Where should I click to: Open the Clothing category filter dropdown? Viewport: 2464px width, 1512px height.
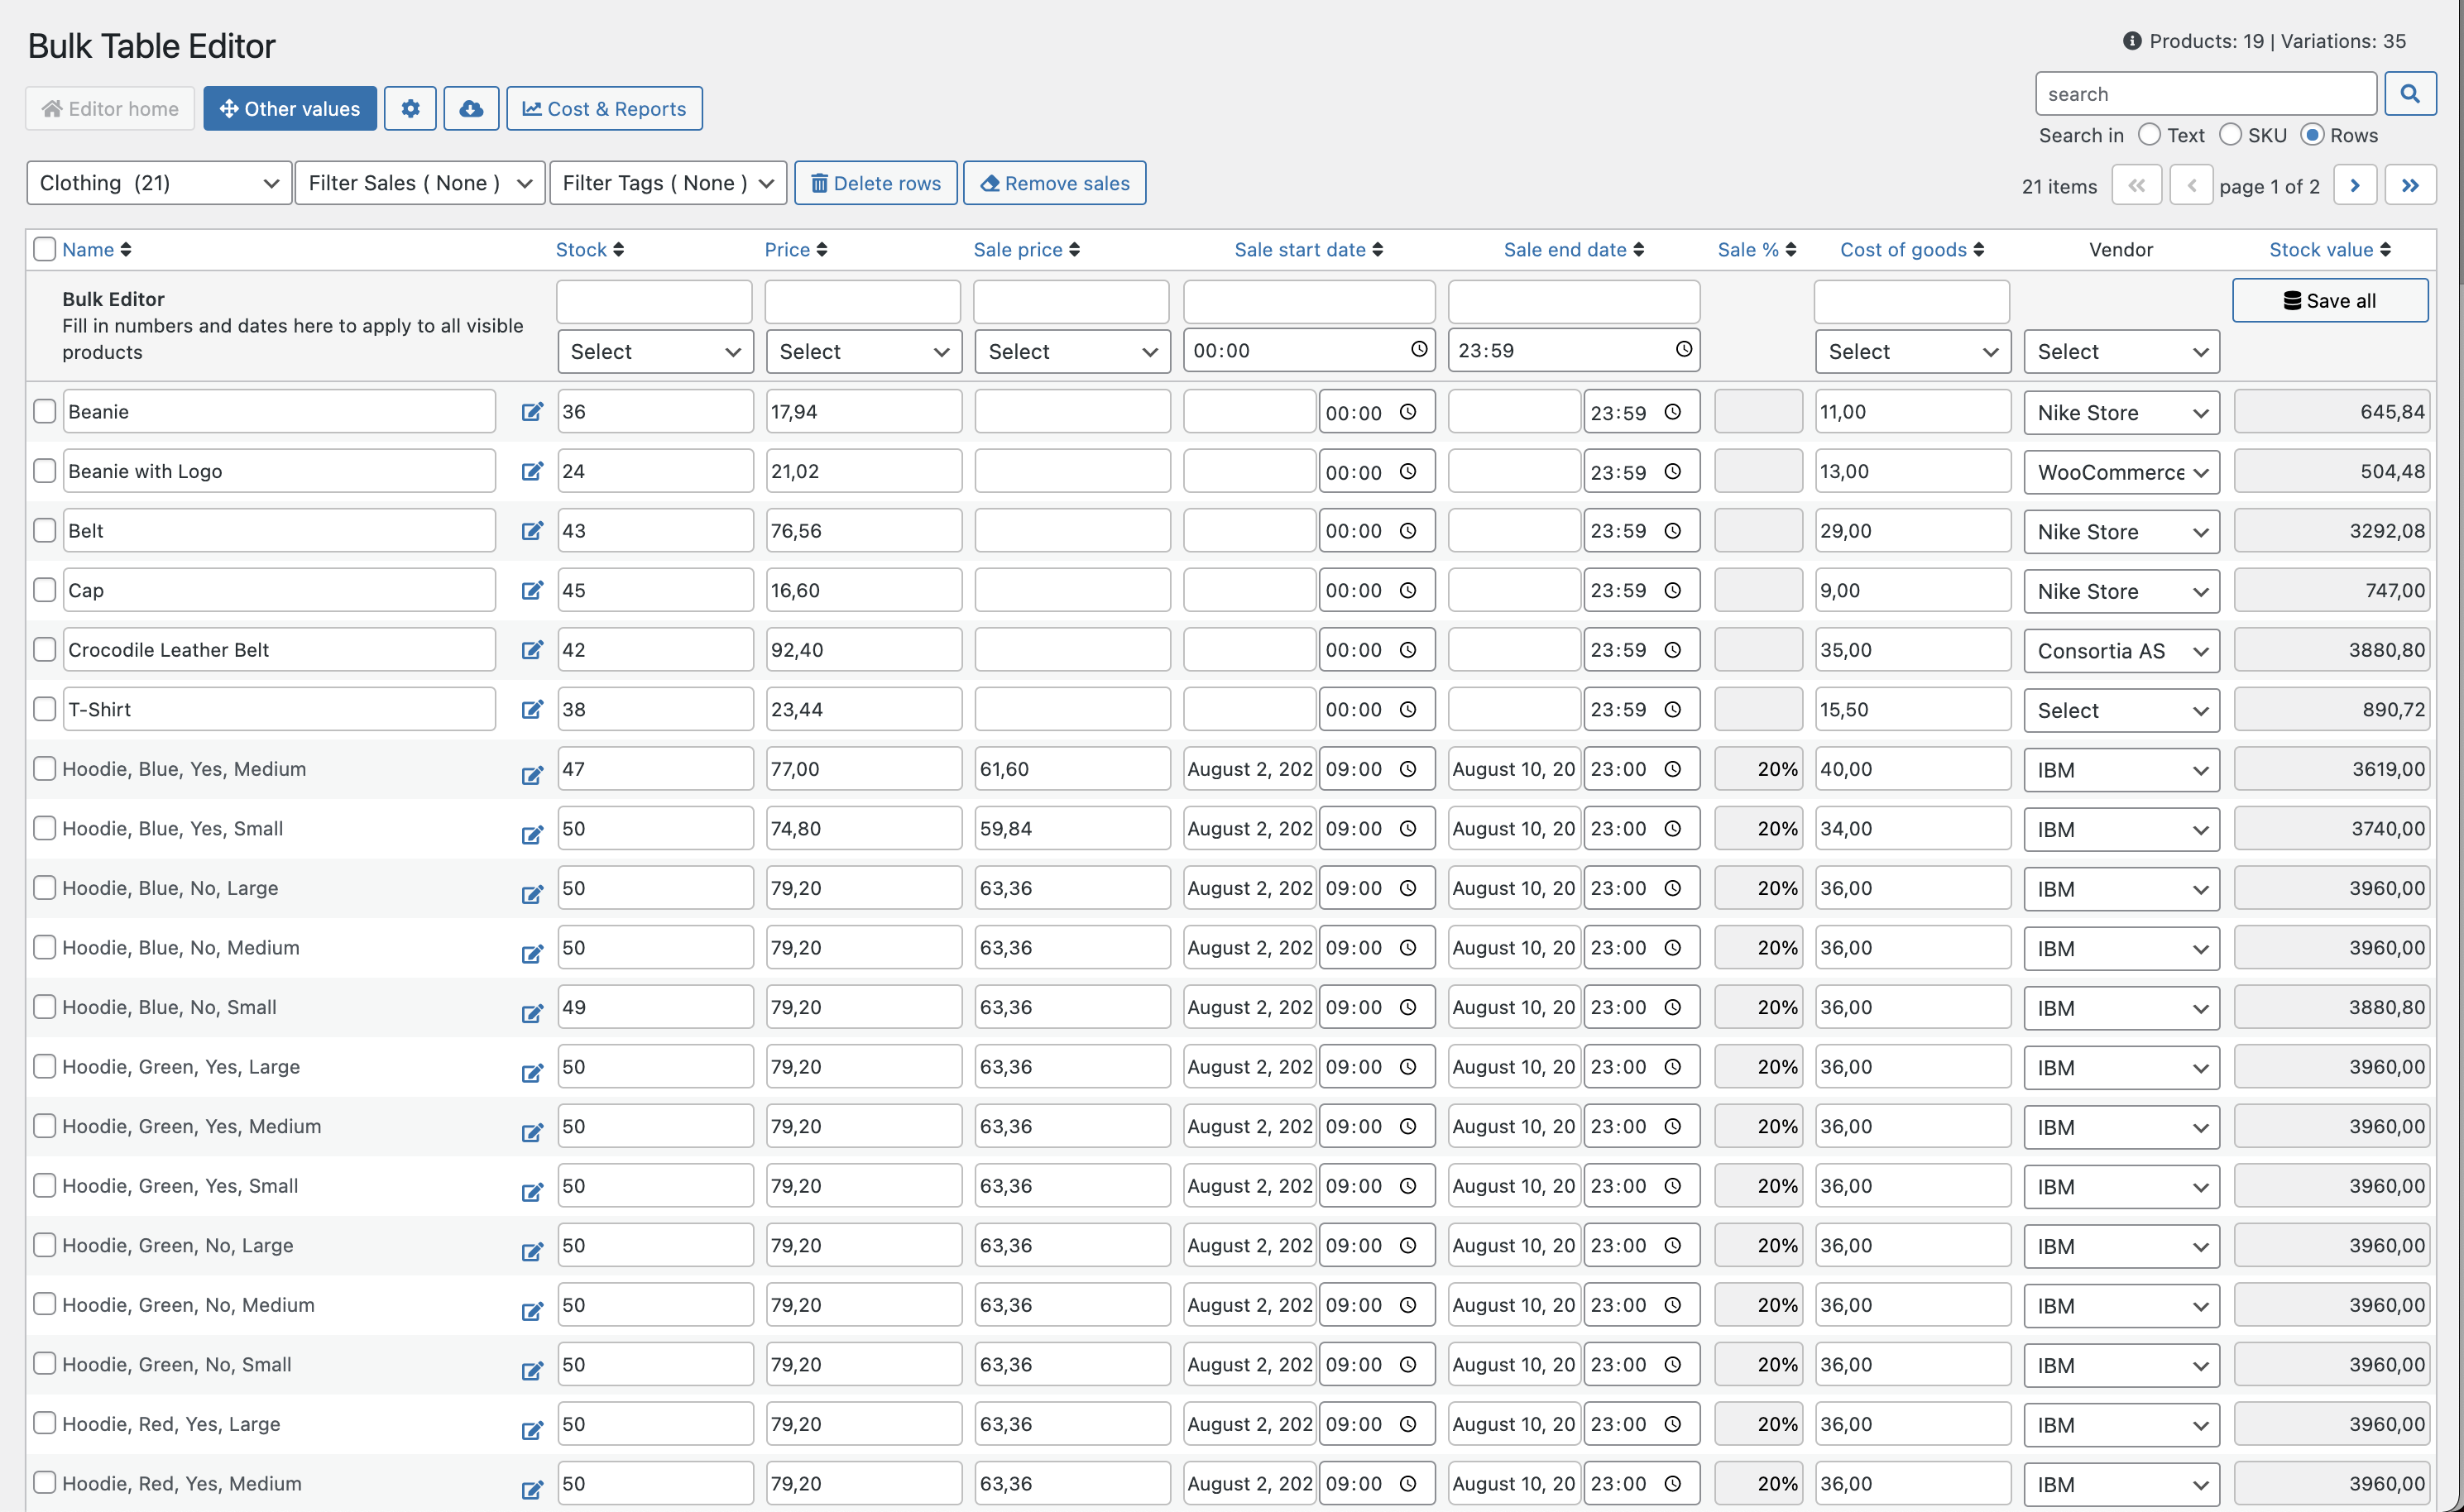(x=157, y=183)
